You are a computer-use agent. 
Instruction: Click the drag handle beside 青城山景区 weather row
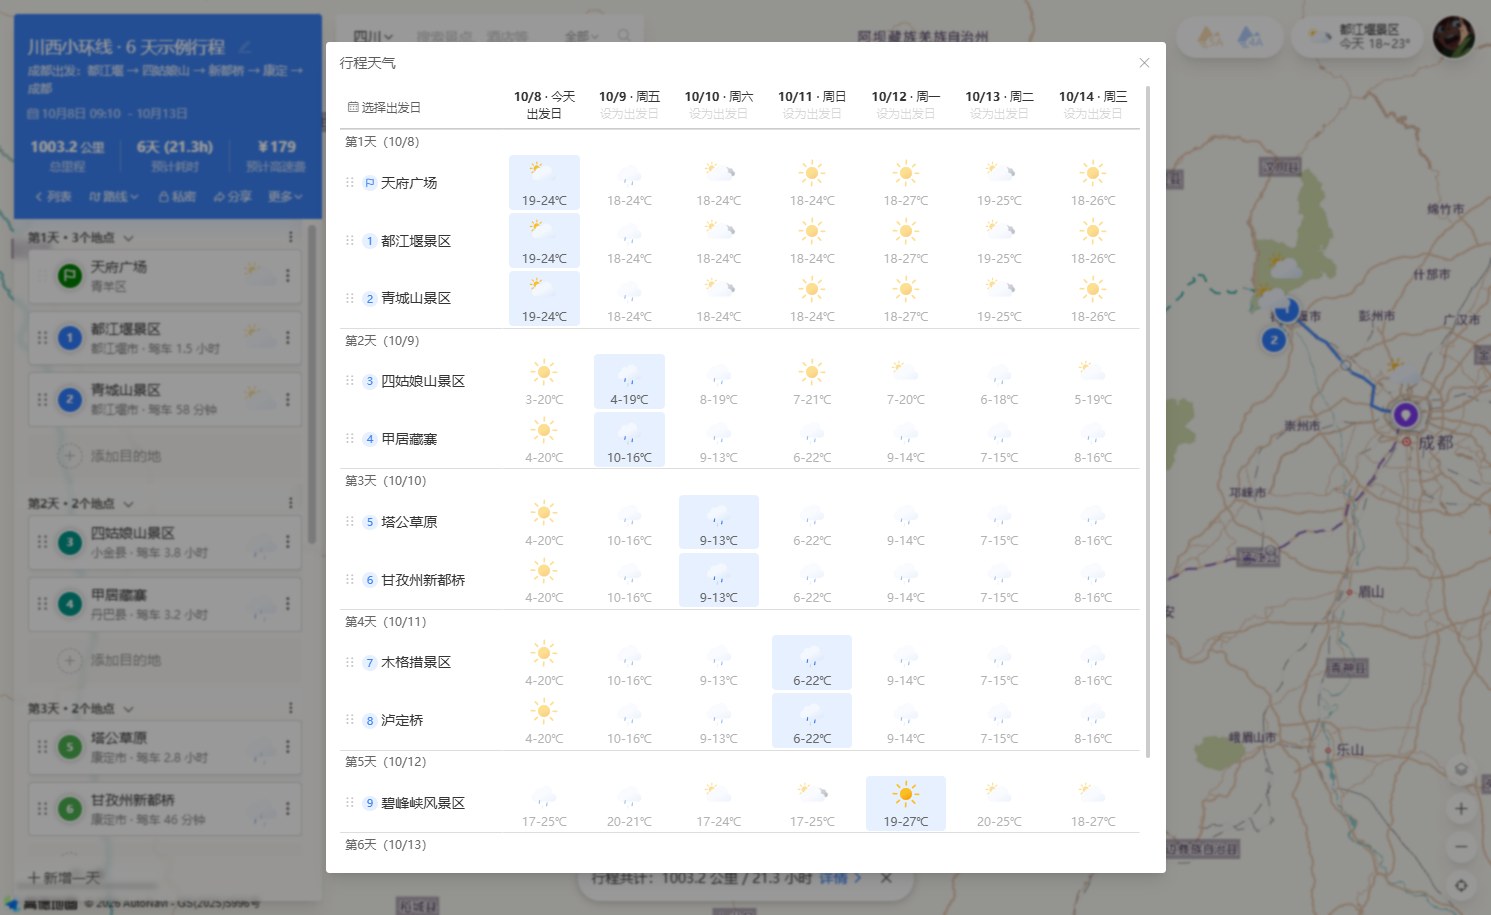[x=349, y=298]
